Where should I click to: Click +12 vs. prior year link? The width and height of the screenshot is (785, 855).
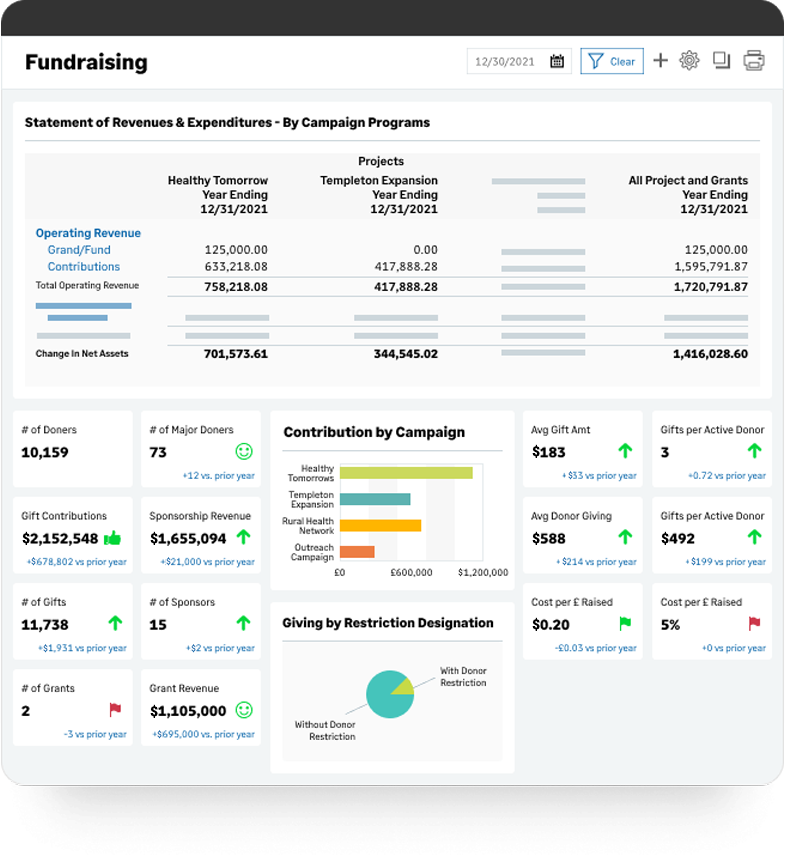[218, 475]
